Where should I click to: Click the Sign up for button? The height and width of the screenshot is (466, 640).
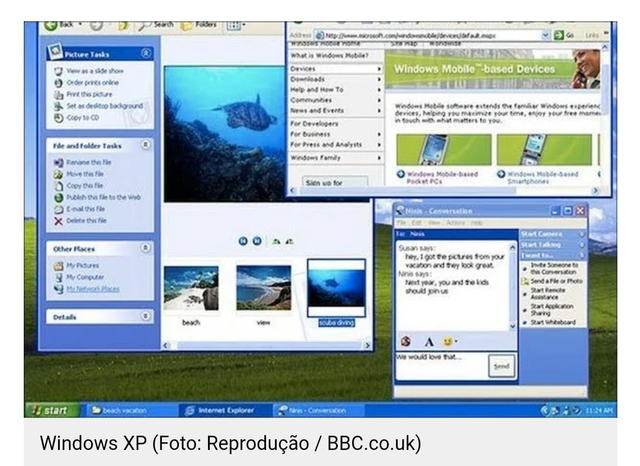coord(335,182)
